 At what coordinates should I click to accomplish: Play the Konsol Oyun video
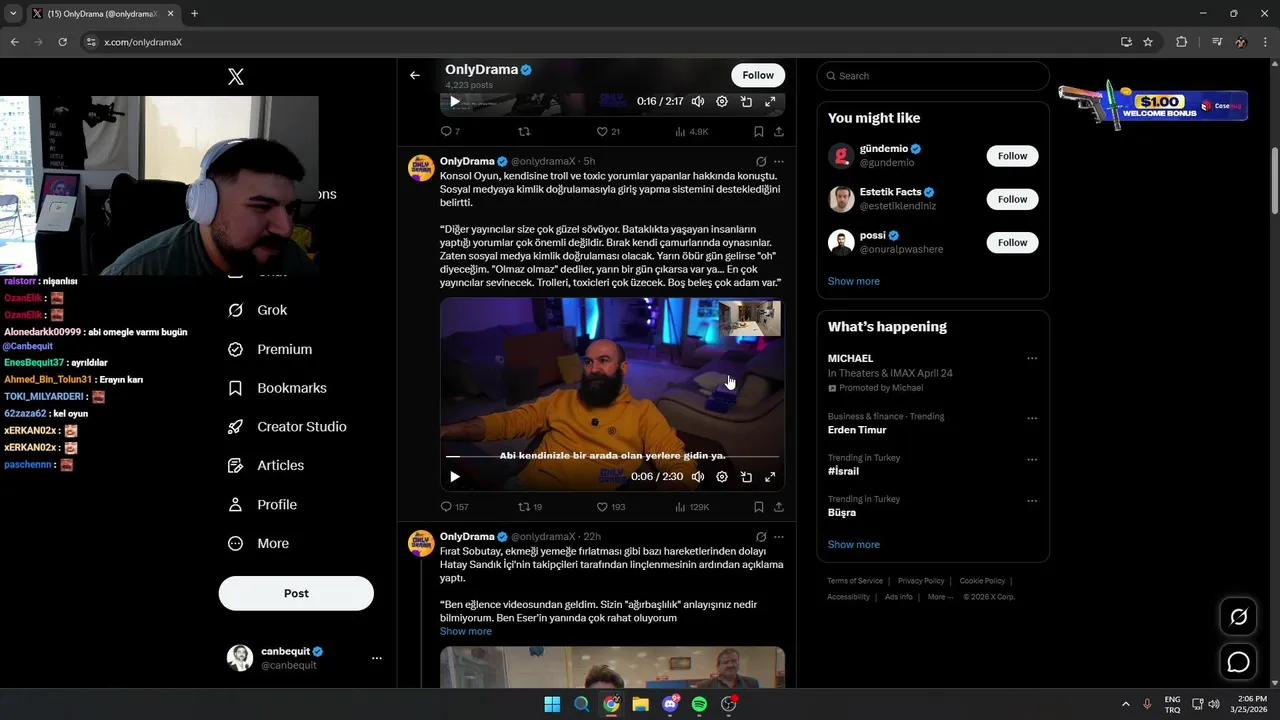[454, 477]
